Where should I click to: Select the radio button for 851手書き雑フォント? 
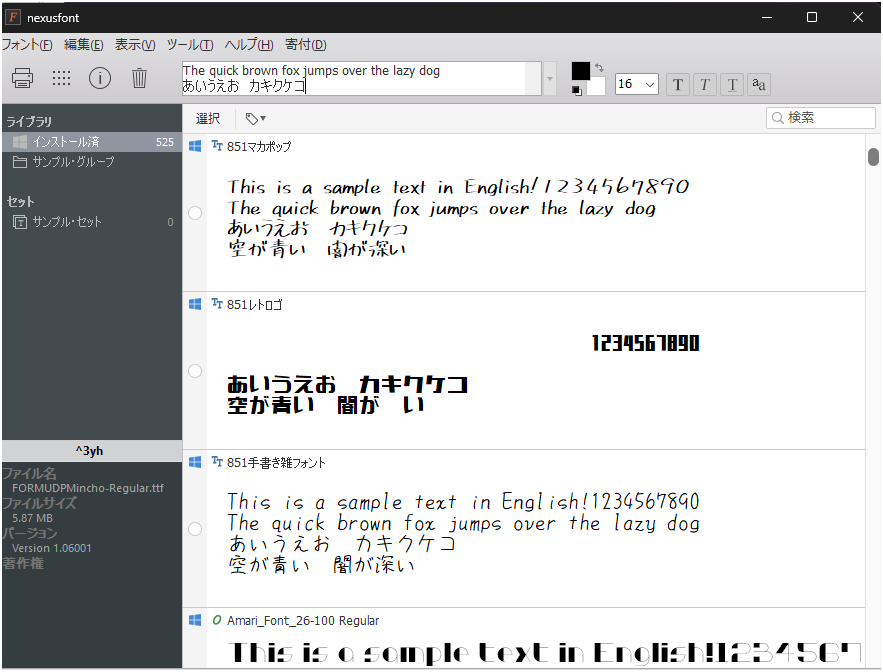[x=195, y=528]
